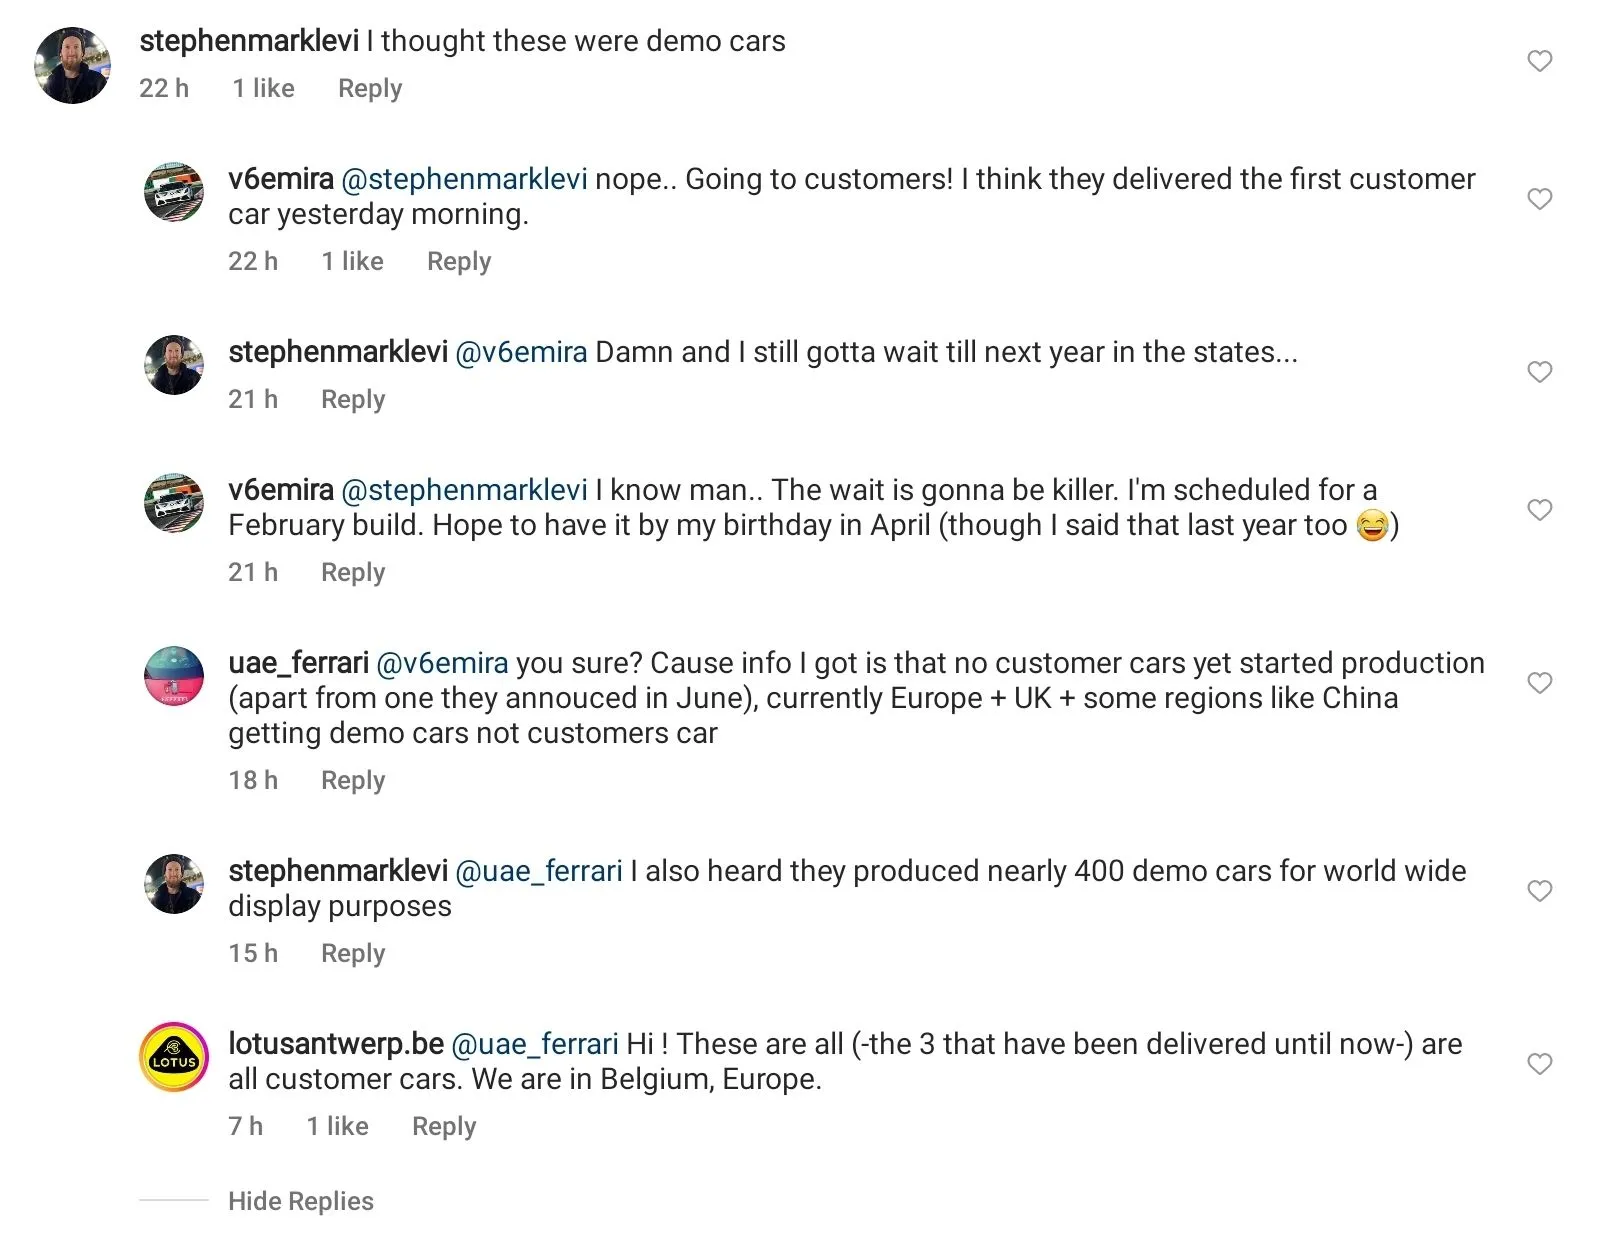View likes on lotusantwerp.be's reply
Viewport: 1600px width, 1236px height.
(x=337, y=1126)
